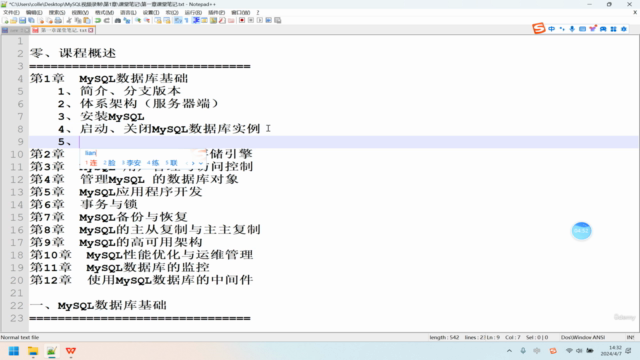The image size is (640, 360).
Task: Choose candidate 1 连 in IME popup
Action: (91, 163)
